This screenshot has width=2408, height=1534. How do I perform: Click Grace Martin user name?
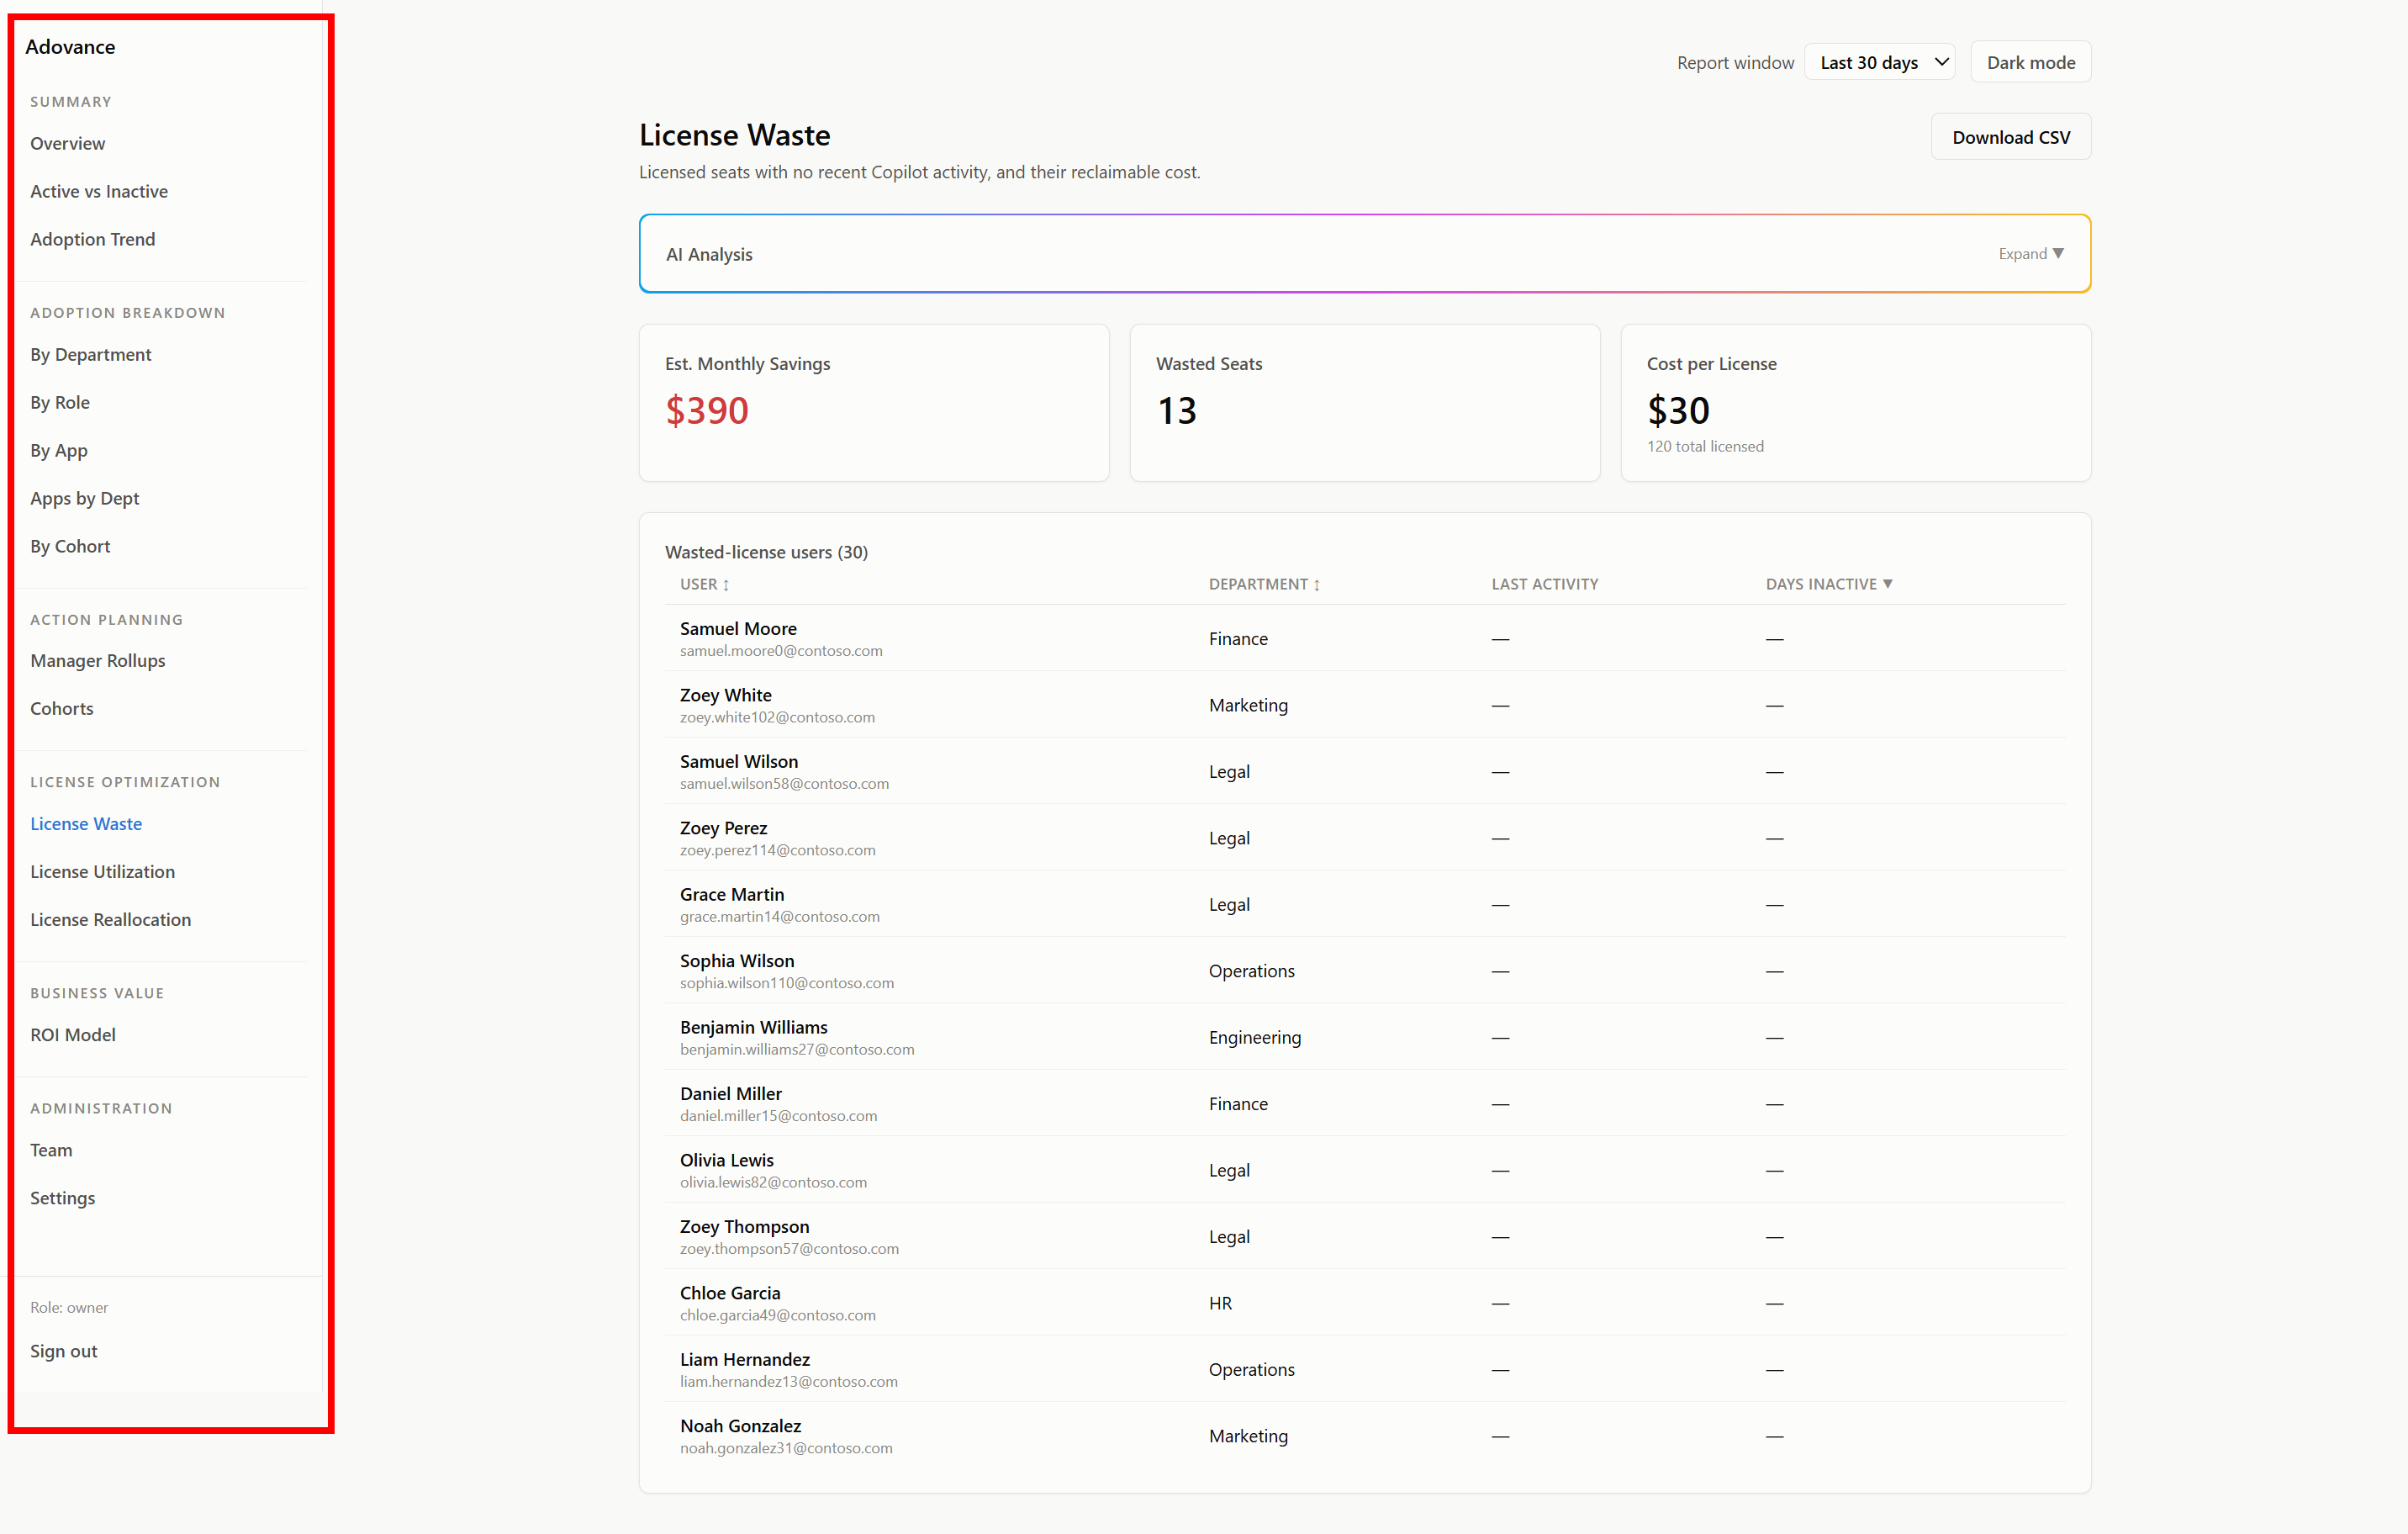pyautogui.click(x=732, y=894)
